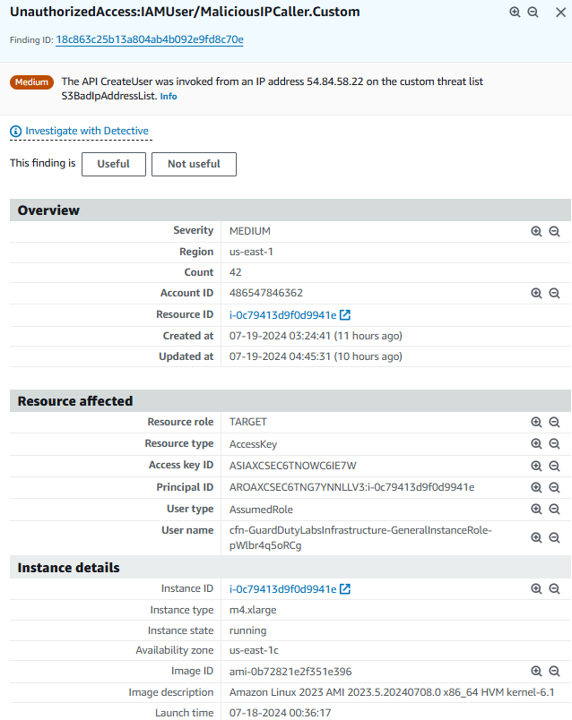Exclude filter icon for Resource type AccessKey
The image size is (572, 720).
tap(554, 444)
